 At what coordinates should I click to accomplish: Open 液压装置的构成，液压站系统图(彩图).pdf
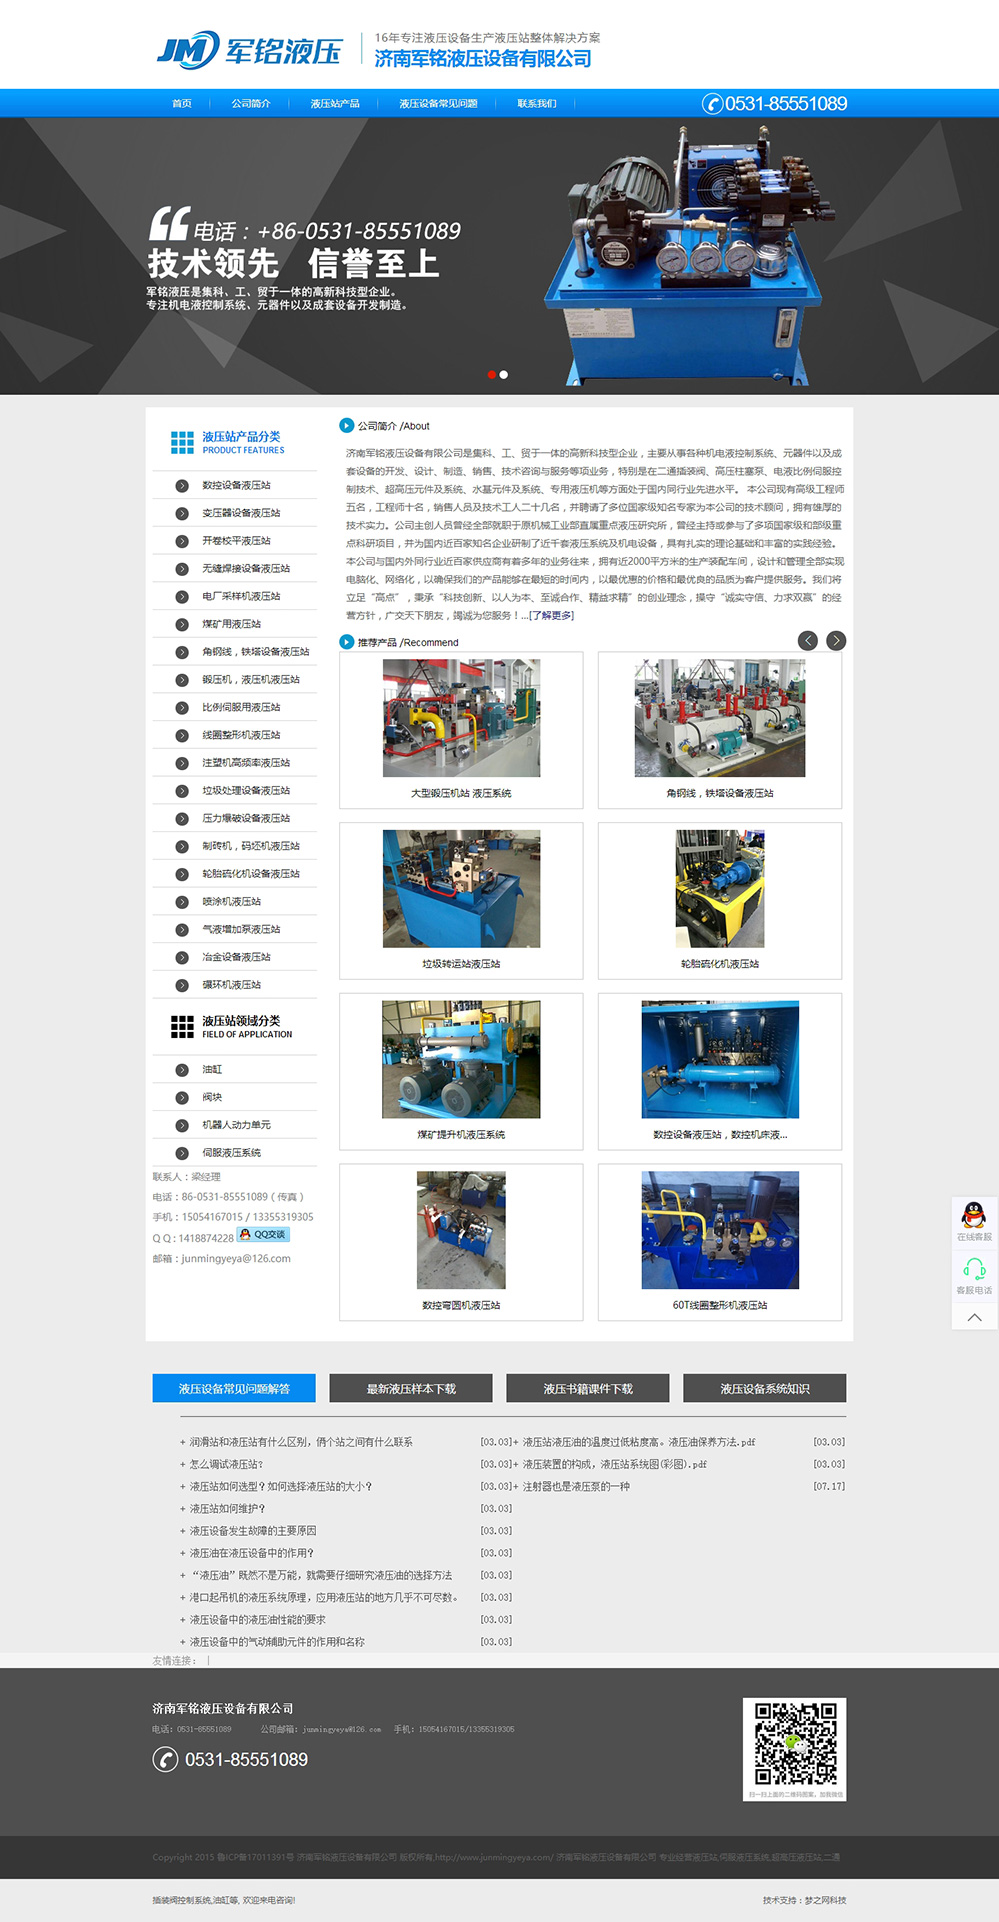(x=614, y=1464)
